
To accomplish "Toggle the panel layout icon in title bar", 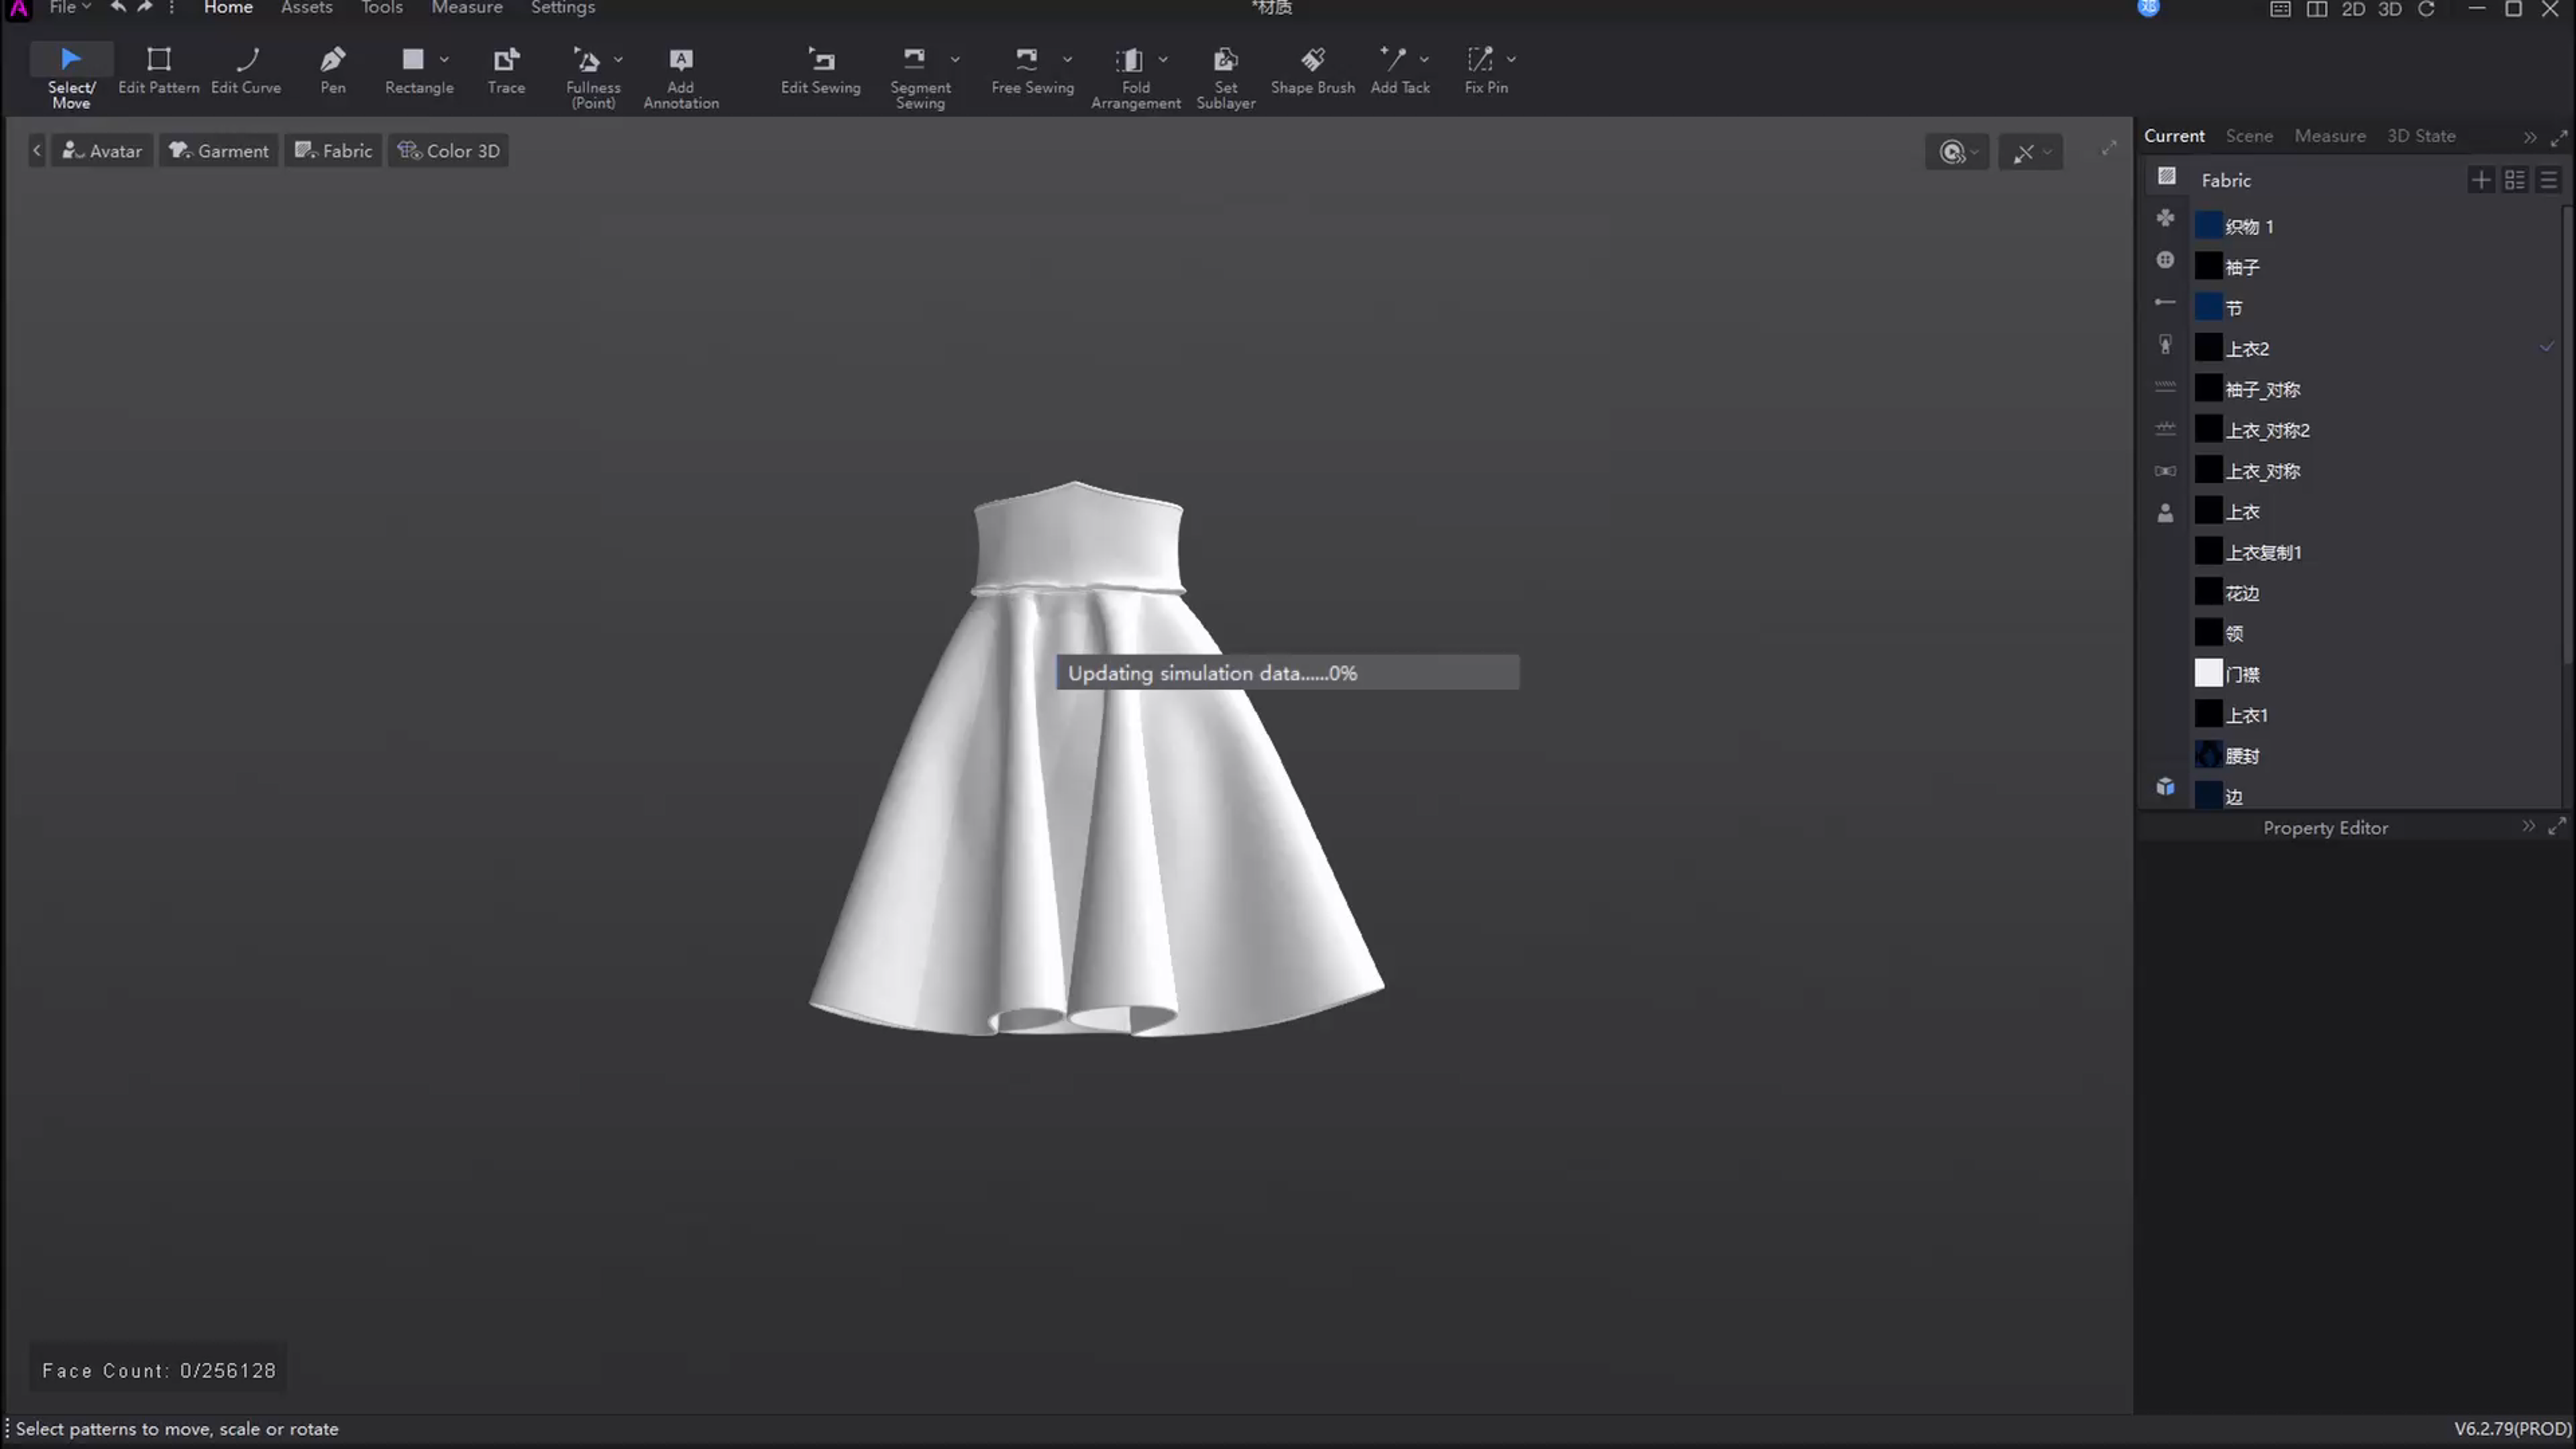I will tap(2280, 9).
